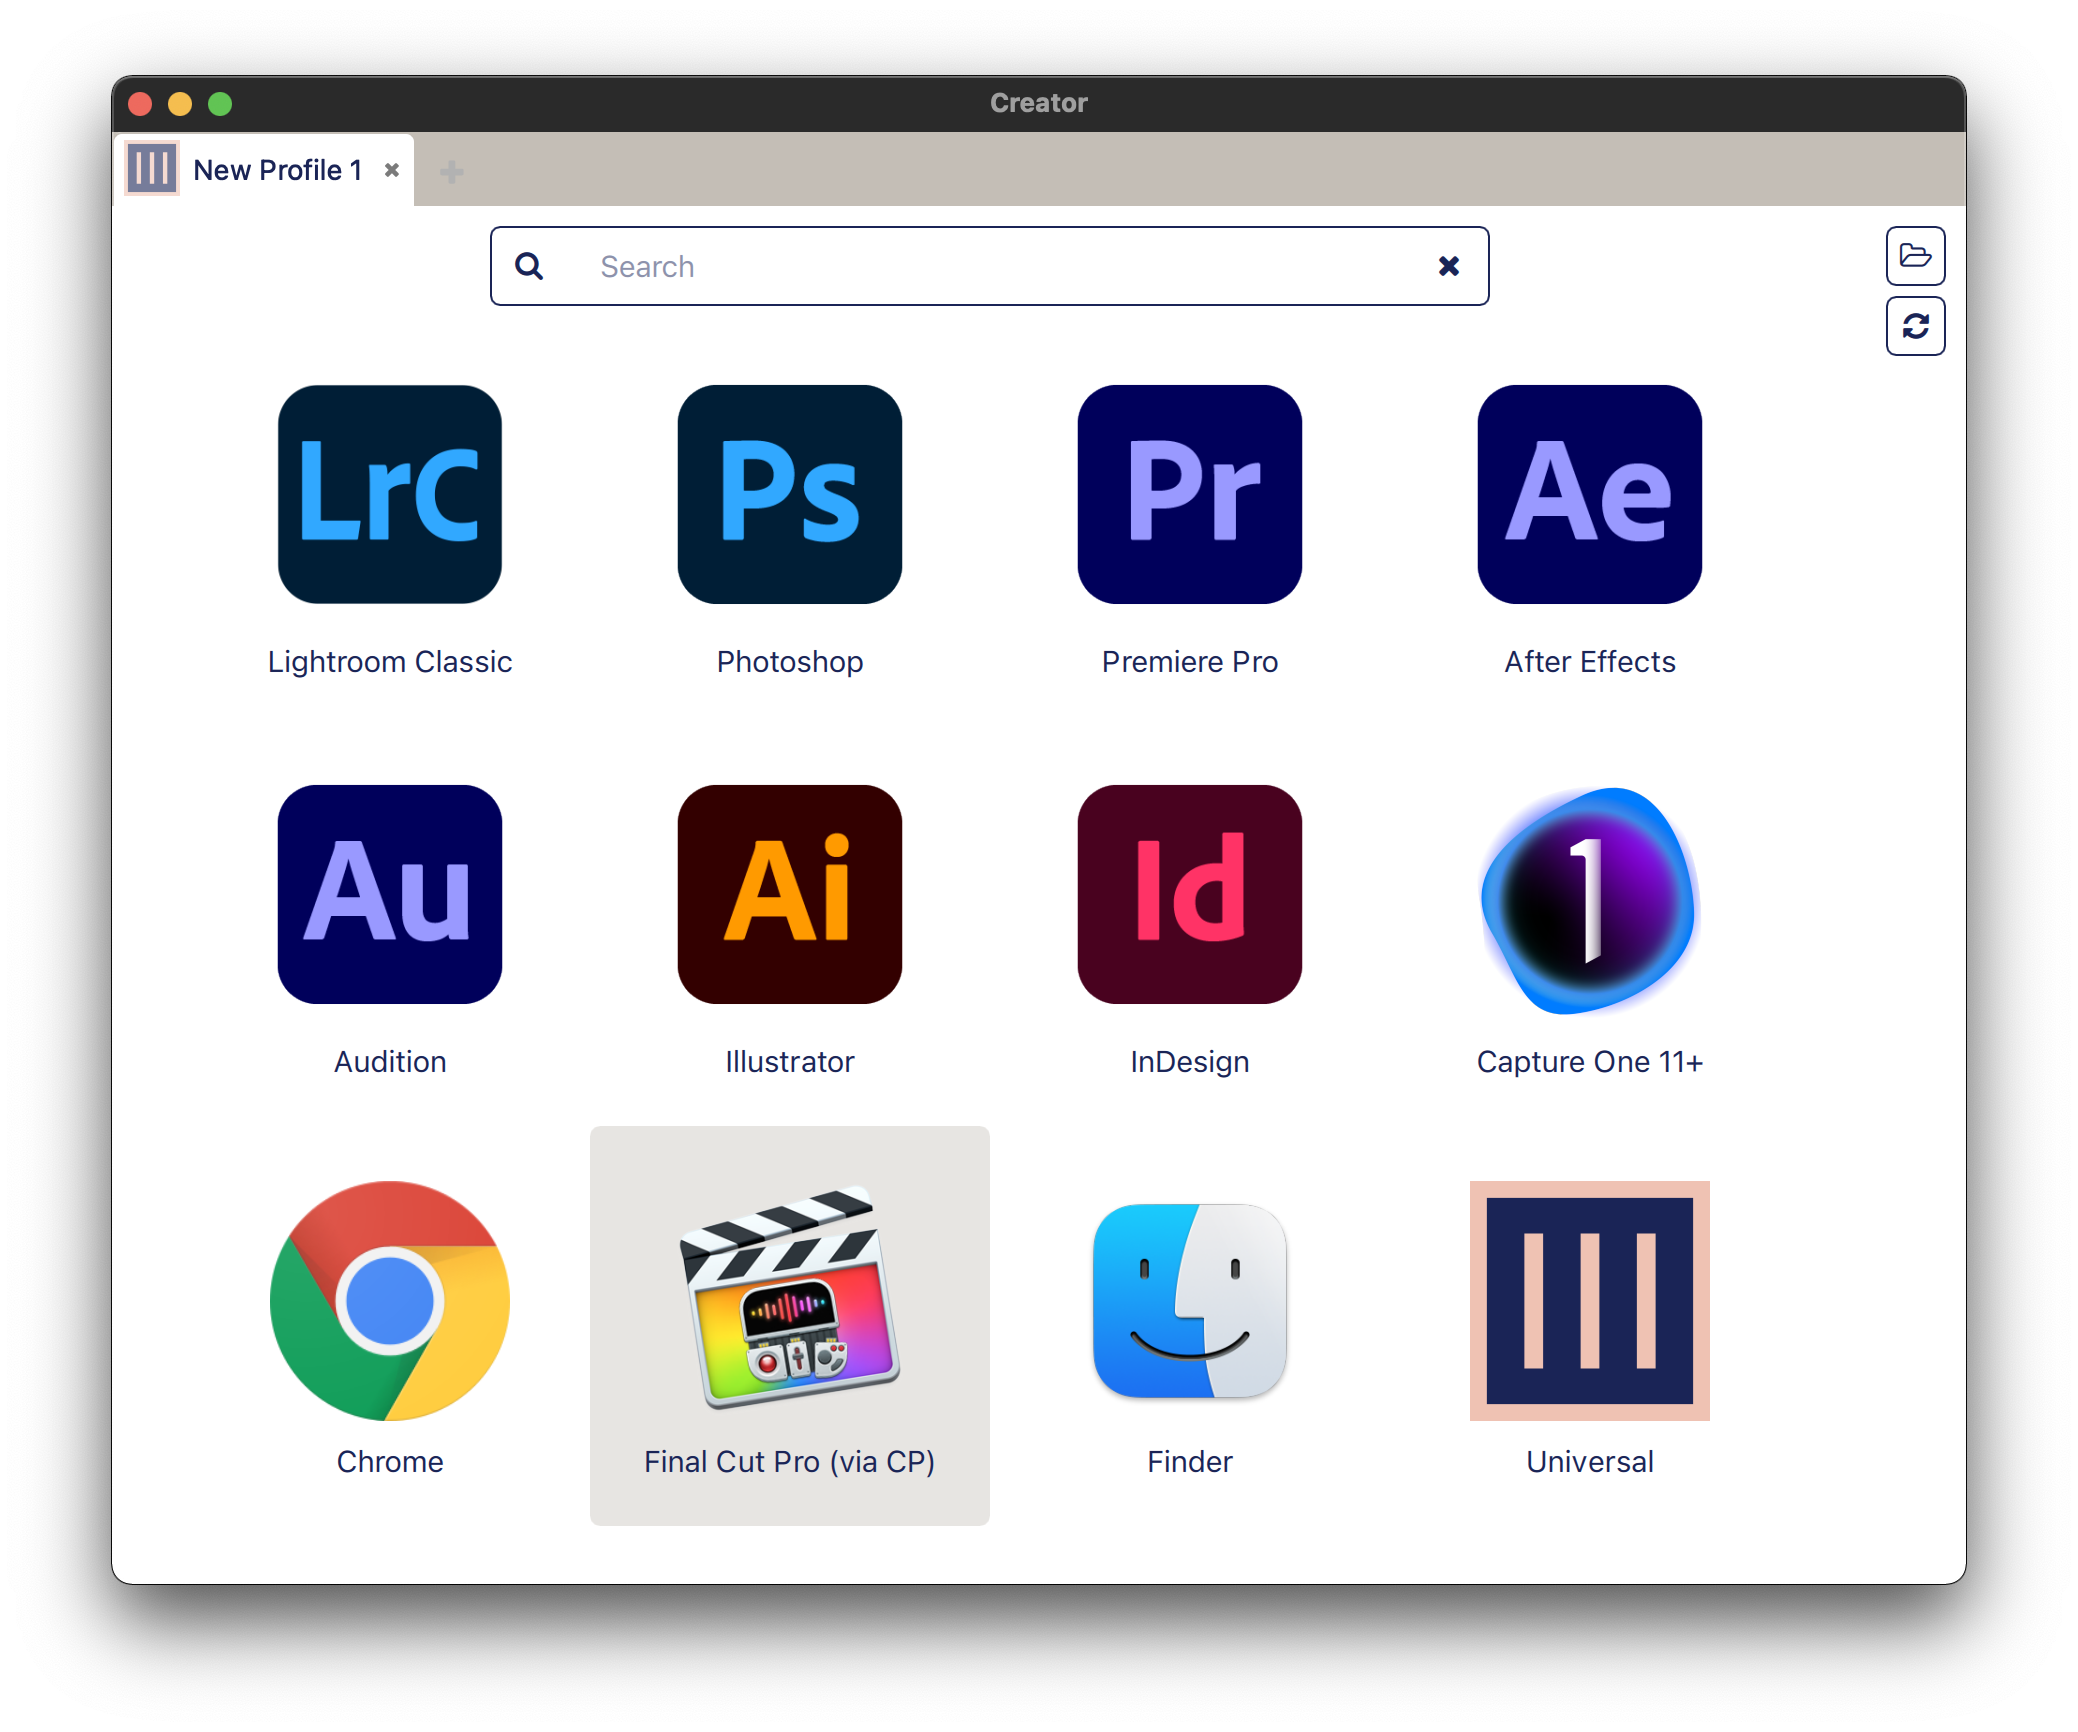Close the New Profile 1 tab

click(392, 170)
